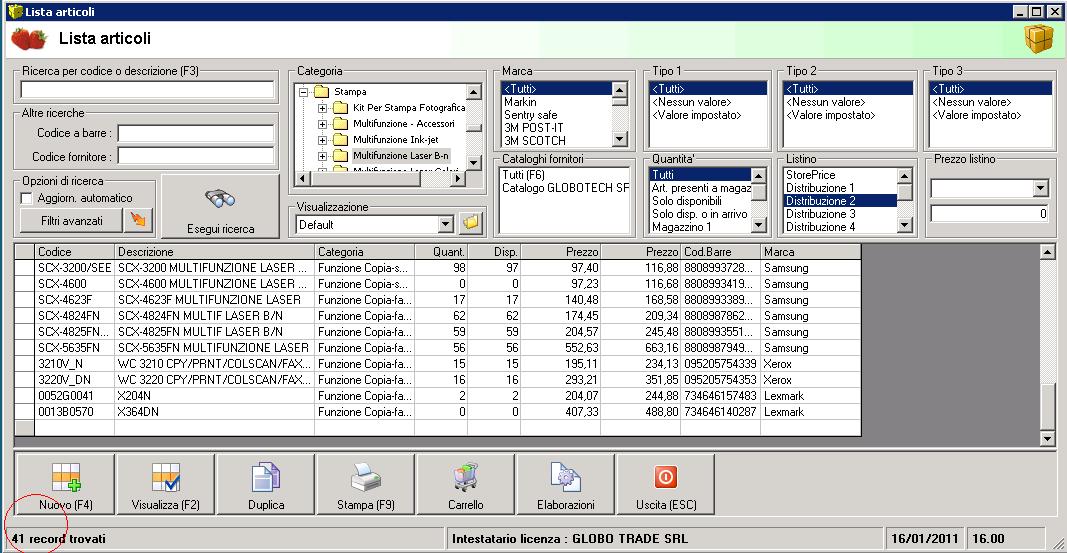Open the Carrello shopping cart
The height and width of the screenshot is (553, 1067).
(x=465, y=484)
